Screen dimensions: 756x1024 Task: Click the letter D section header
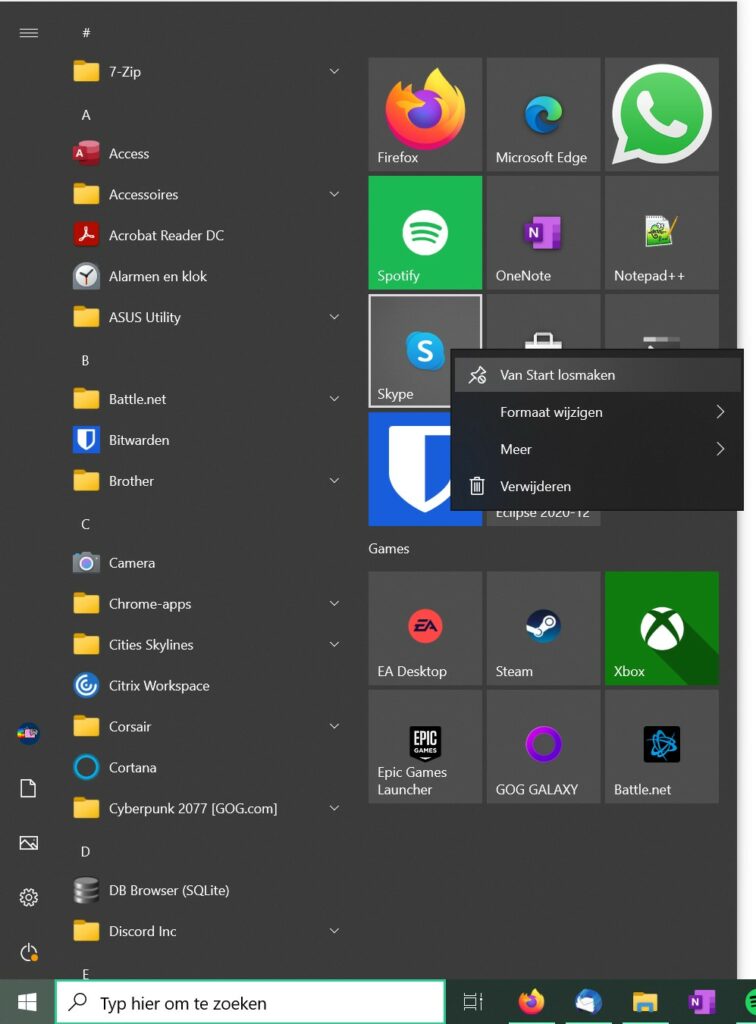pos(86,852)
